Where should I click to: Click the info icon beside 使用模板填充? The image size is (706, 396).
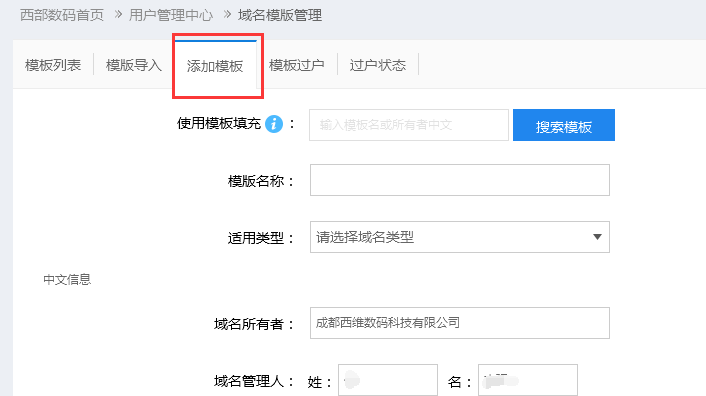(x=274, y=124)
